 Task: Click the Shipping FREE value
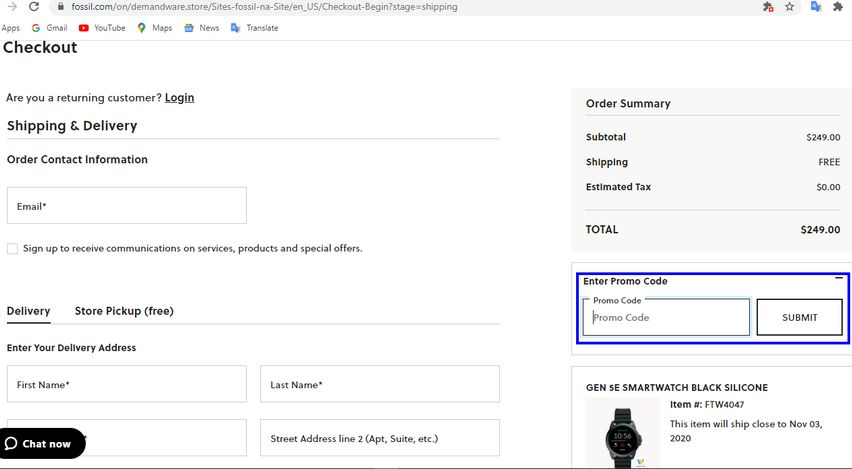829,162
